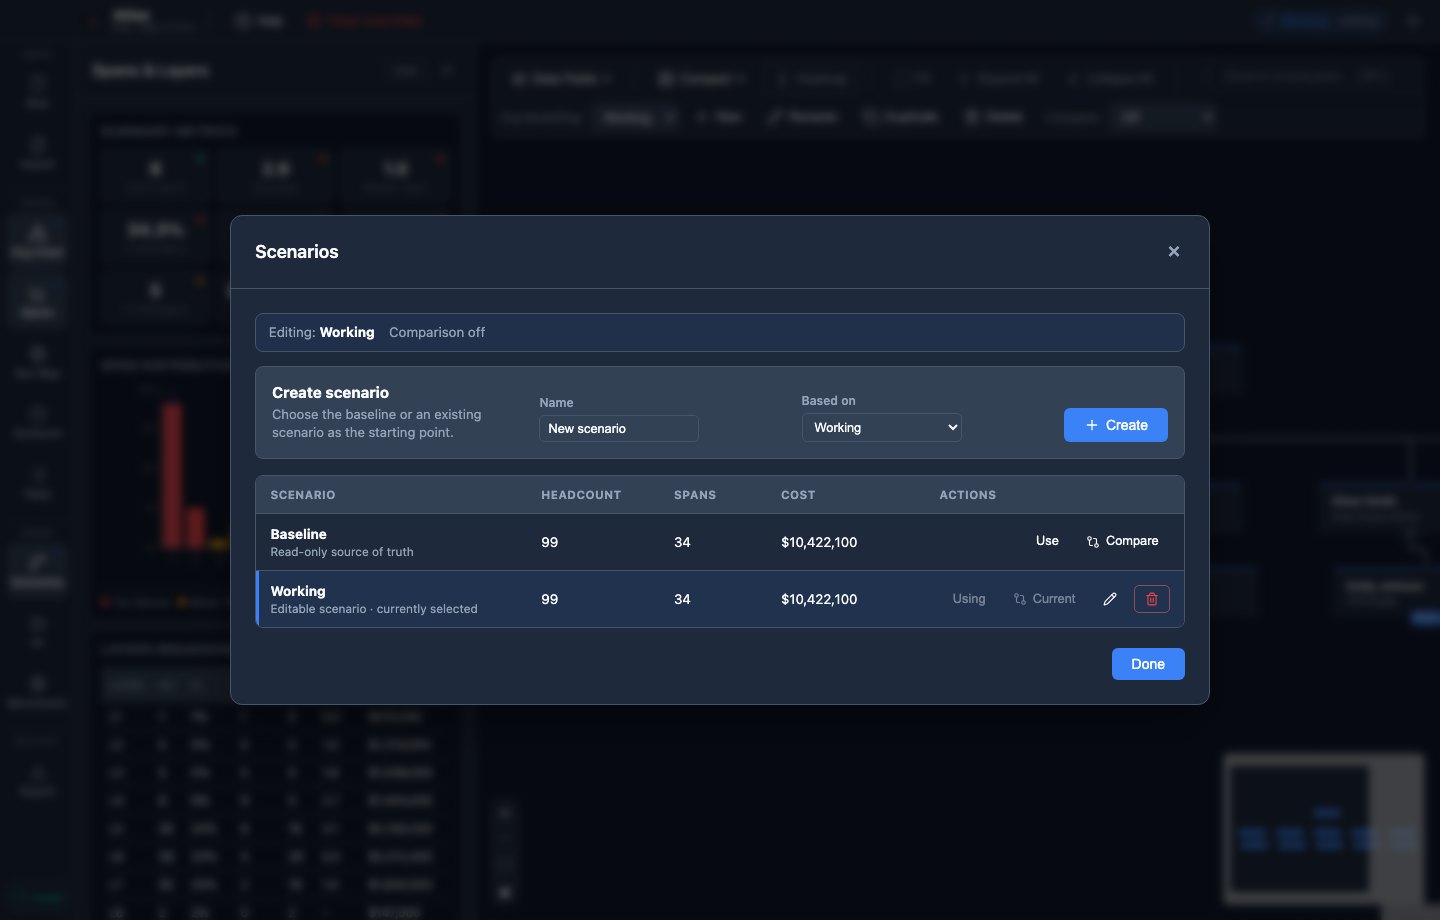Screen dimensions: 1440x920
Task: Click the Working cost $10,422,100
Action: pos(819,599)
